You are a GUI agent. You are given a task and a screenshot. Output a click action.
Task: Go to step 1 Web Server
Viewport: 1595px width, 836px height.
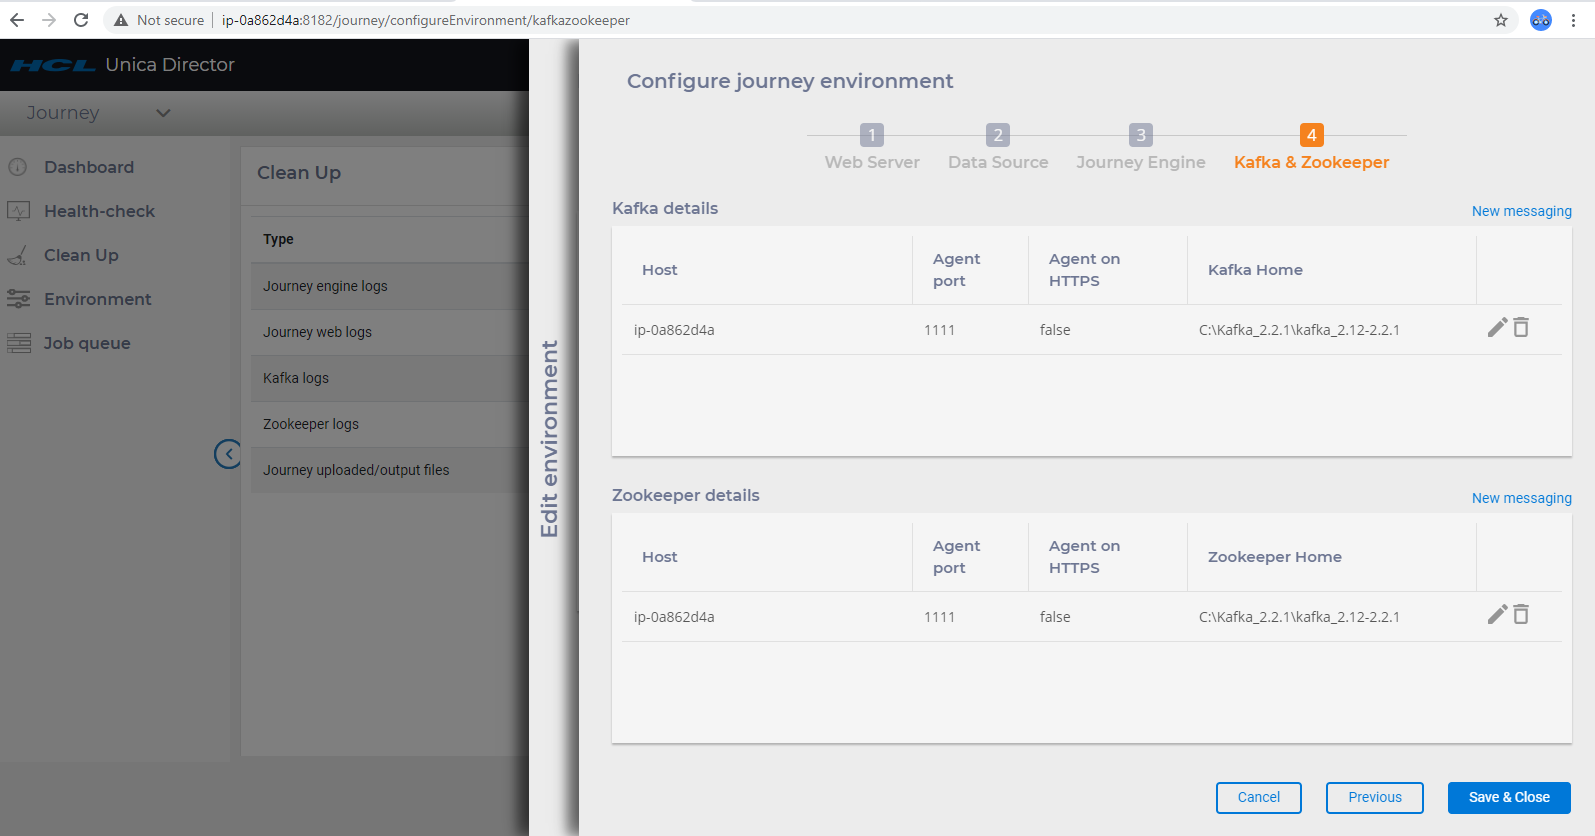872,136
